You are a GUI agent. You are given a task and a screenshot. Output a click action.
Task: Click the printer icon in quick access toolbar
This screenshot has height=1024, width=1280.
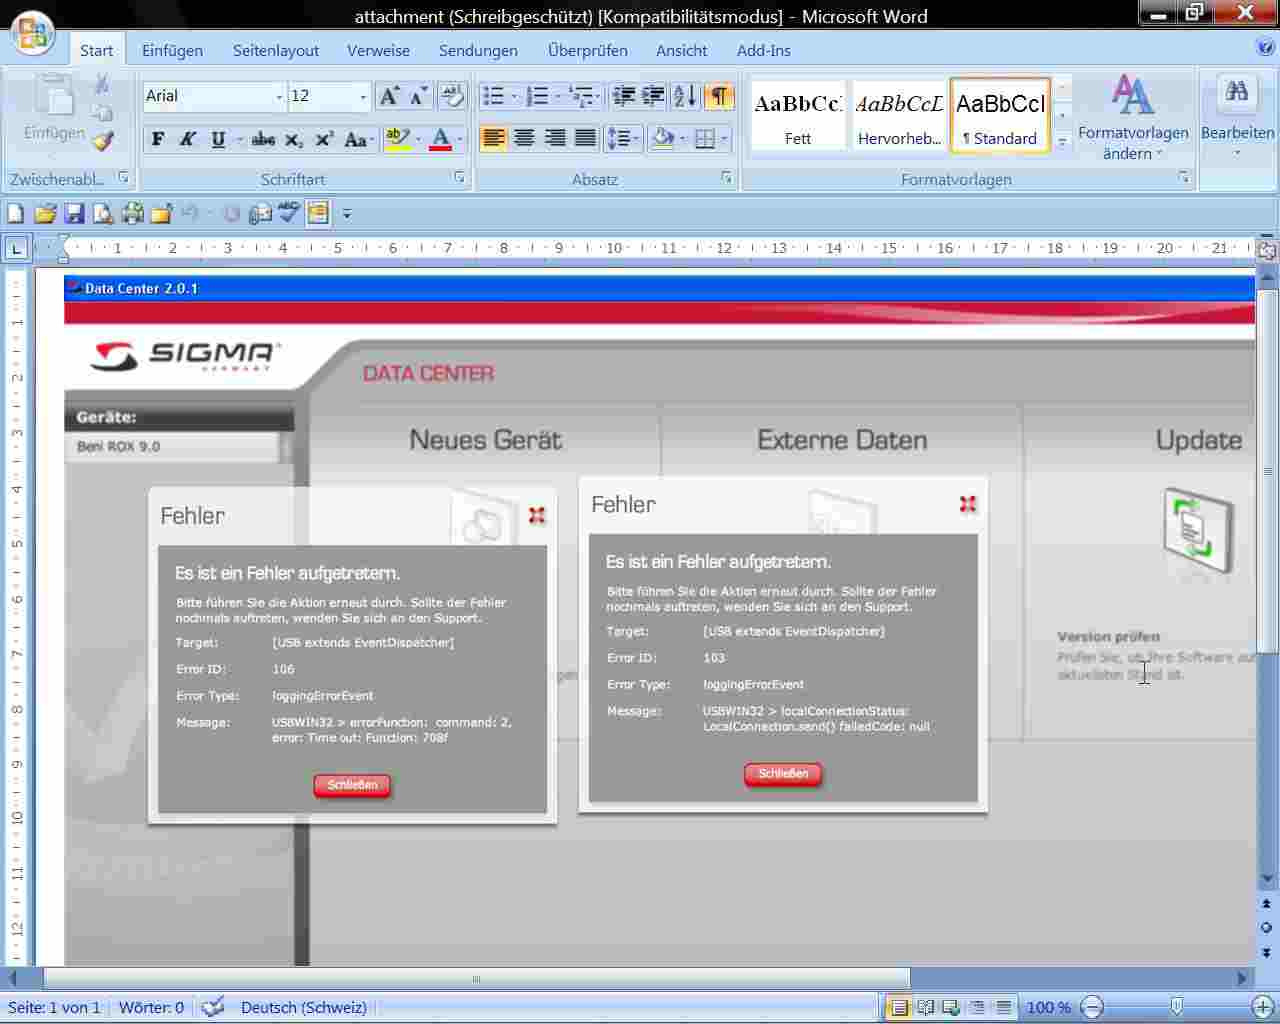click(132, 213)
